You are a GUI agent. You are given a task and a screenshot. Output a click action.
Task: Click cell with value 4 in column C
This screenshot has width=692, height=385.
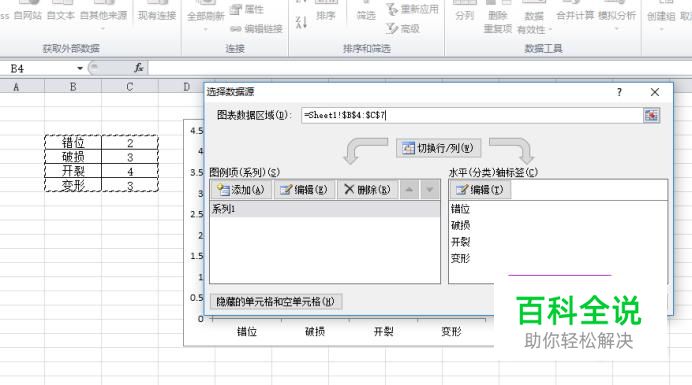130,171
